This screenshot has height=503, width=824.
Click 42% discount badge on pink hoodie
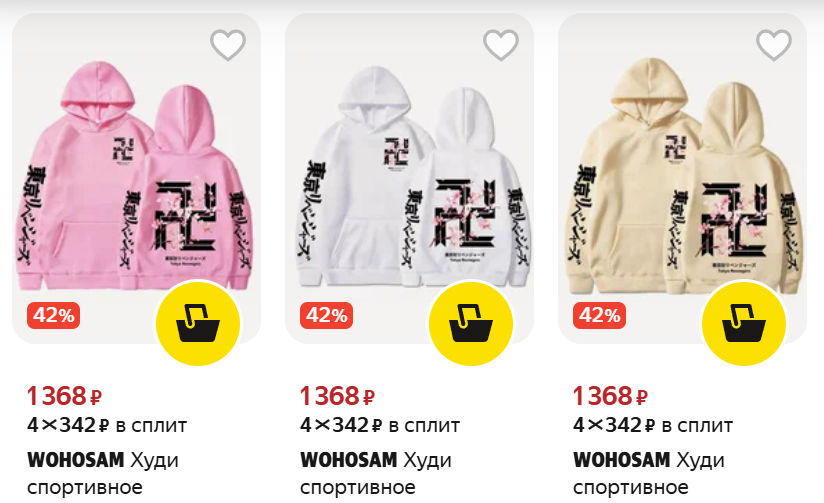tap(54, 315)
